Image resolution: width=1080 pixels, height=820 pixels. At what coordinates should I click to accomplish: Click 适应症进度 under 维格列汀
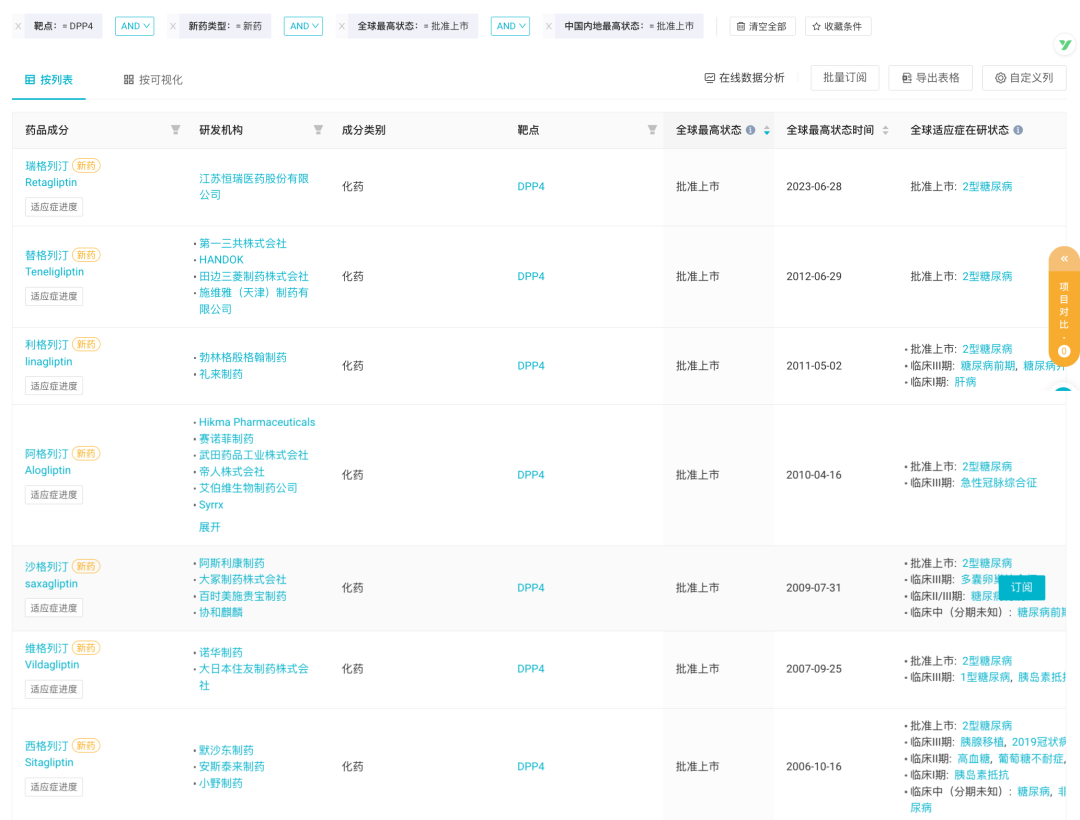point(54,689)
